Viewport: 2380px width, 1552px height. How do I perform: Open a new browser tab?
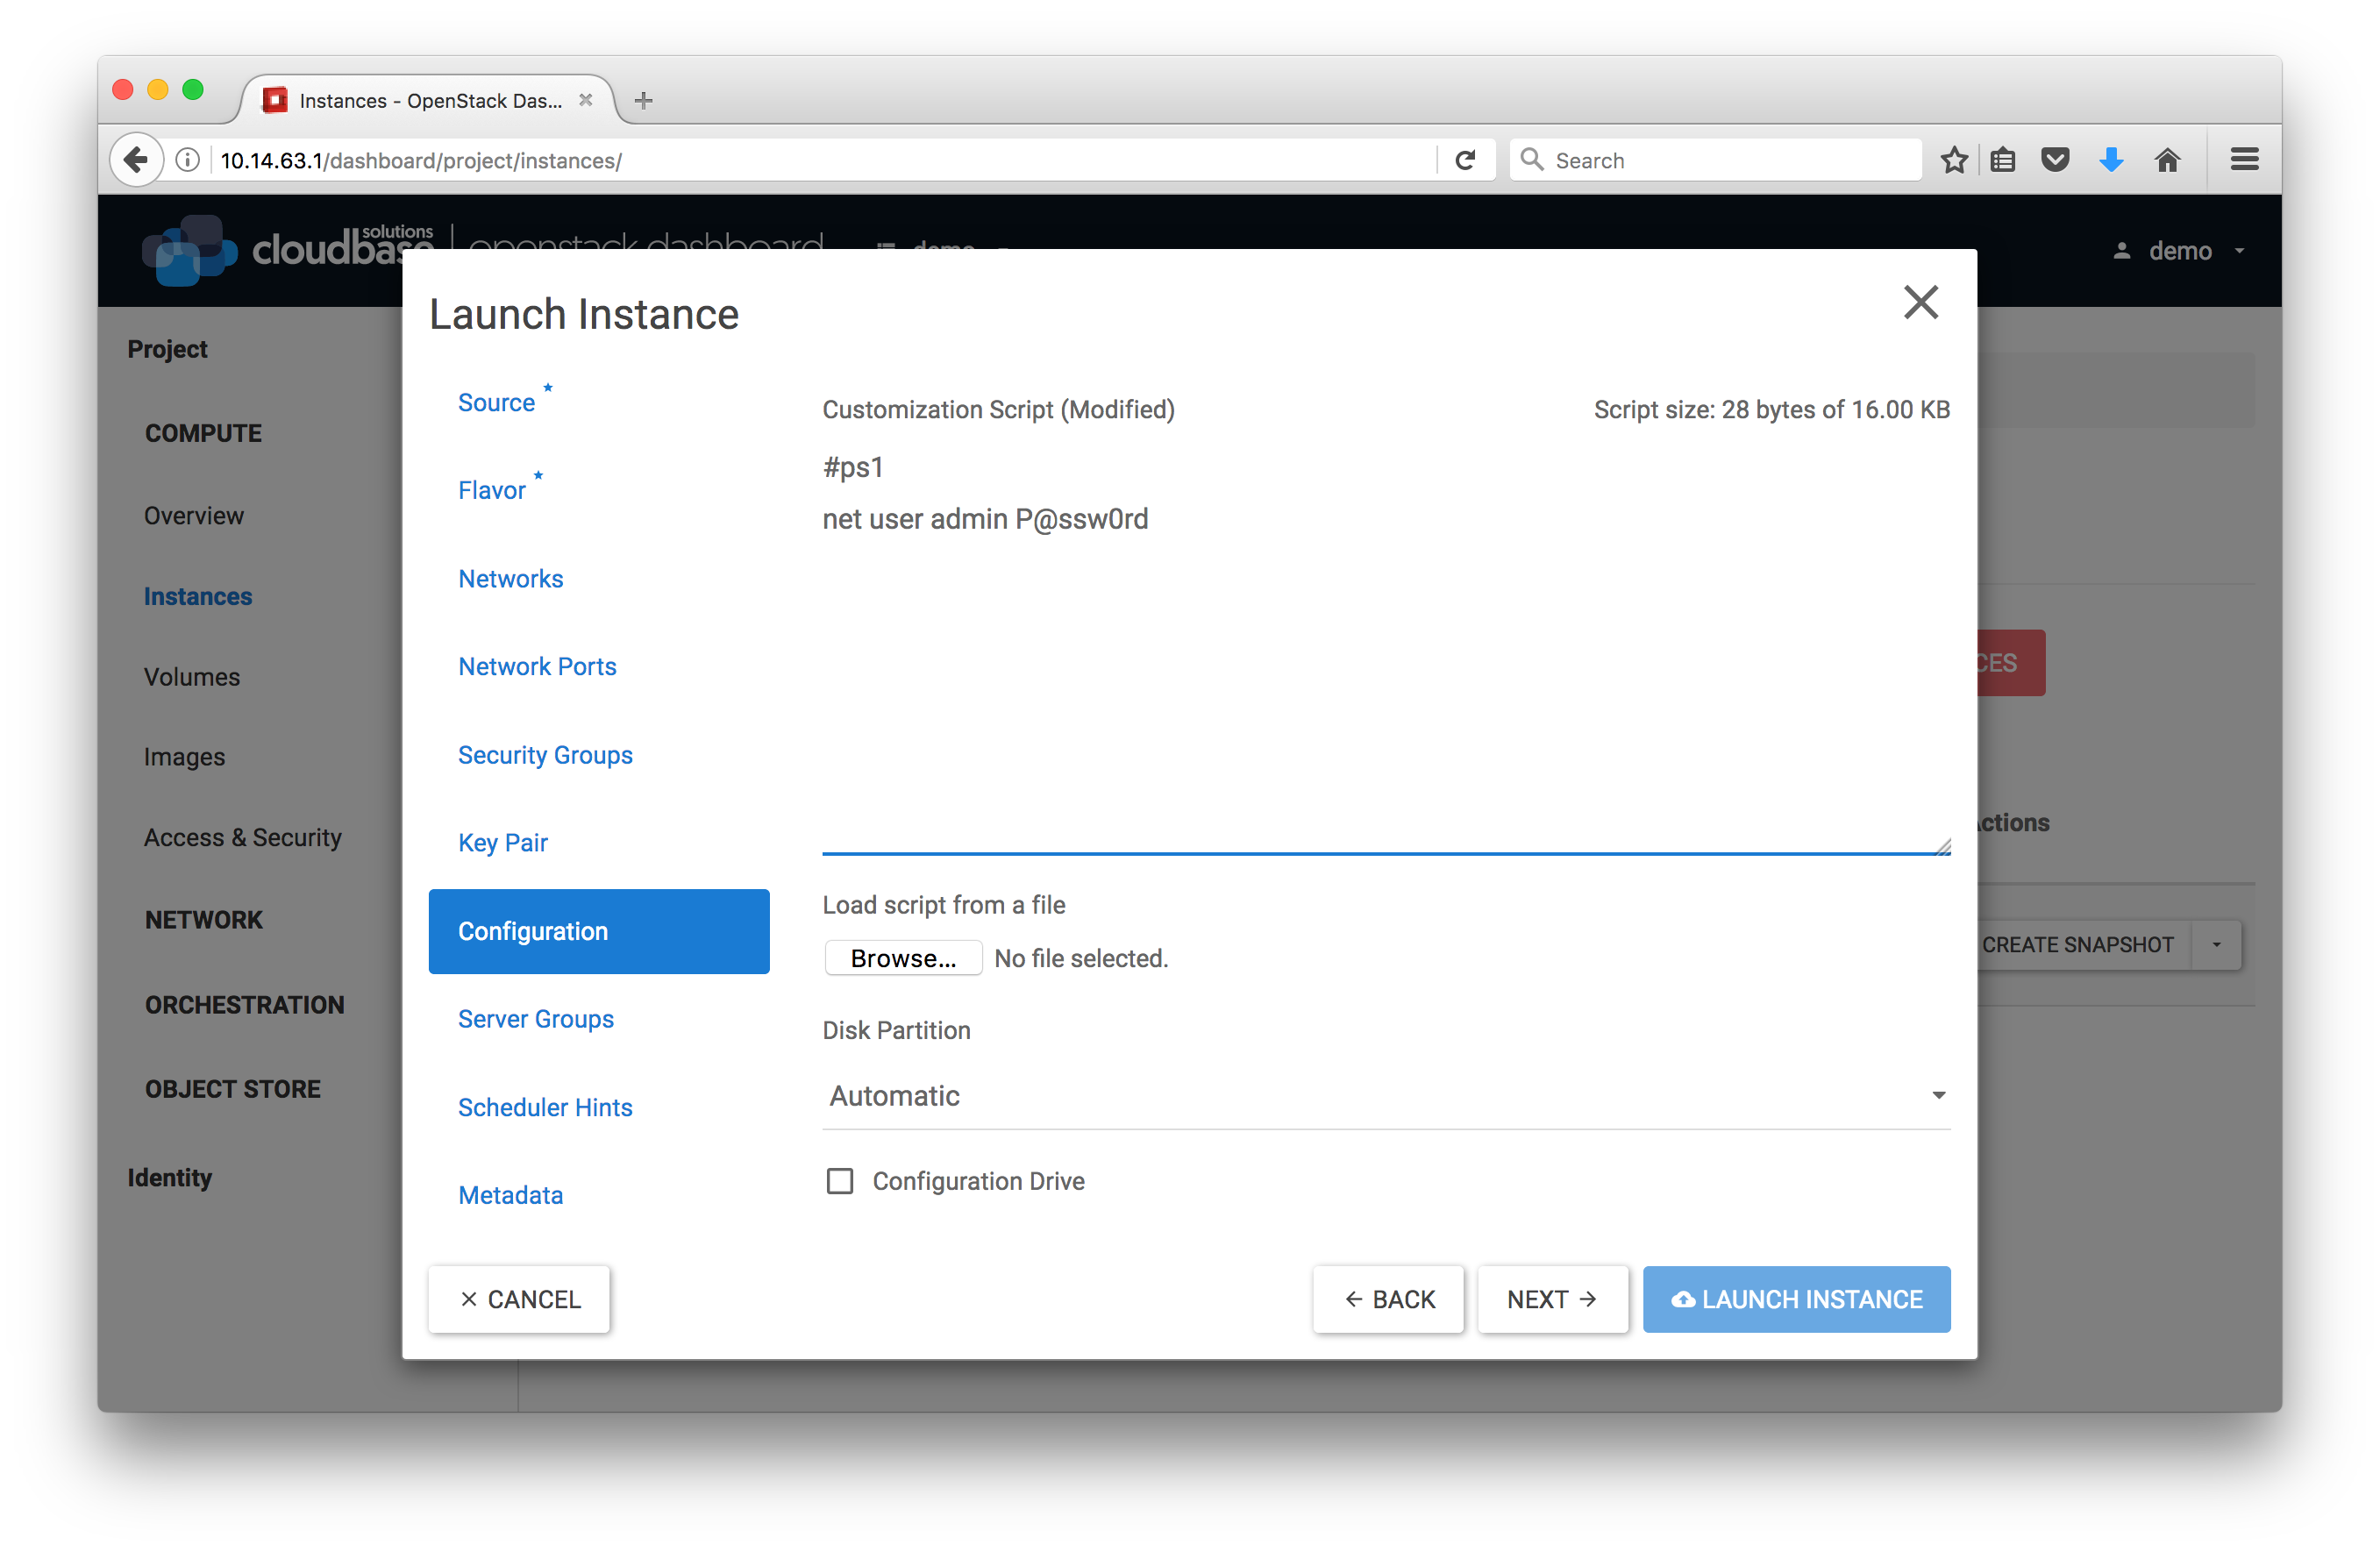click(644, 100)
